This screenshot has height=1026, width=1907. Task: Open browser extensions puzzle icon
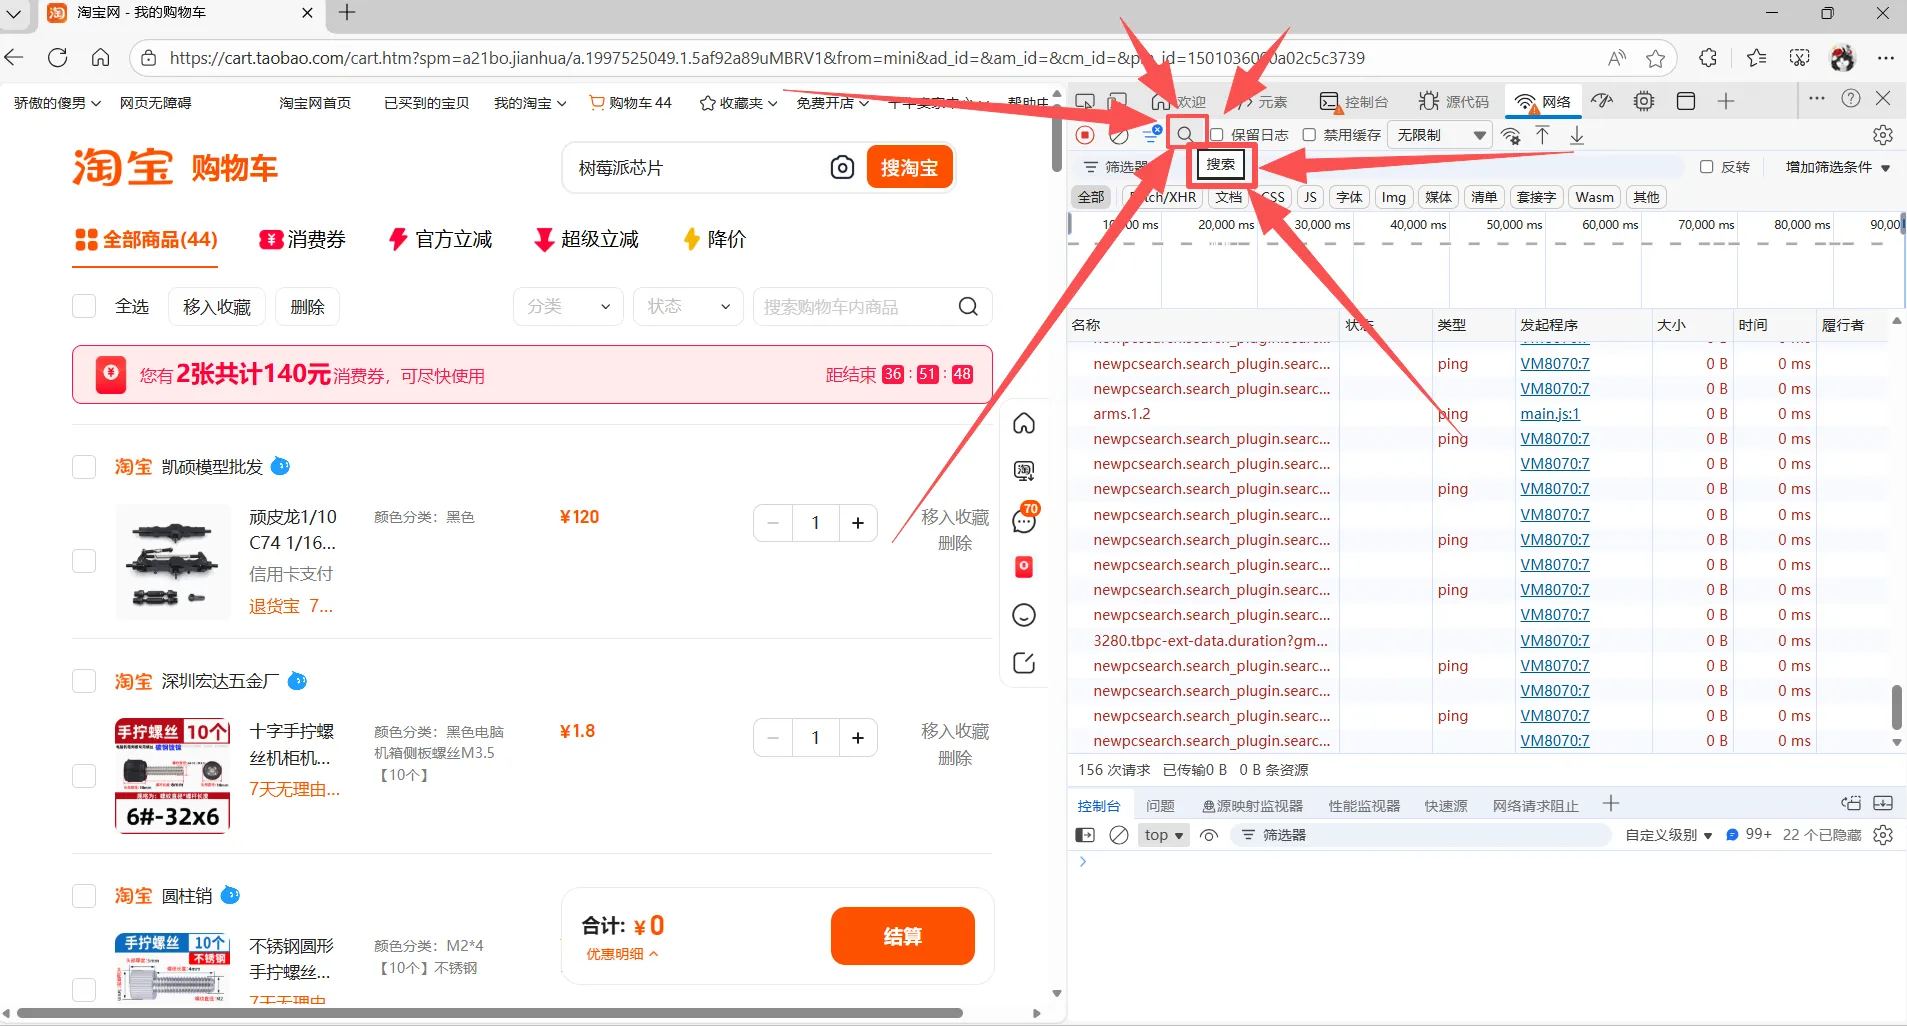click(x=1708, y=58)
